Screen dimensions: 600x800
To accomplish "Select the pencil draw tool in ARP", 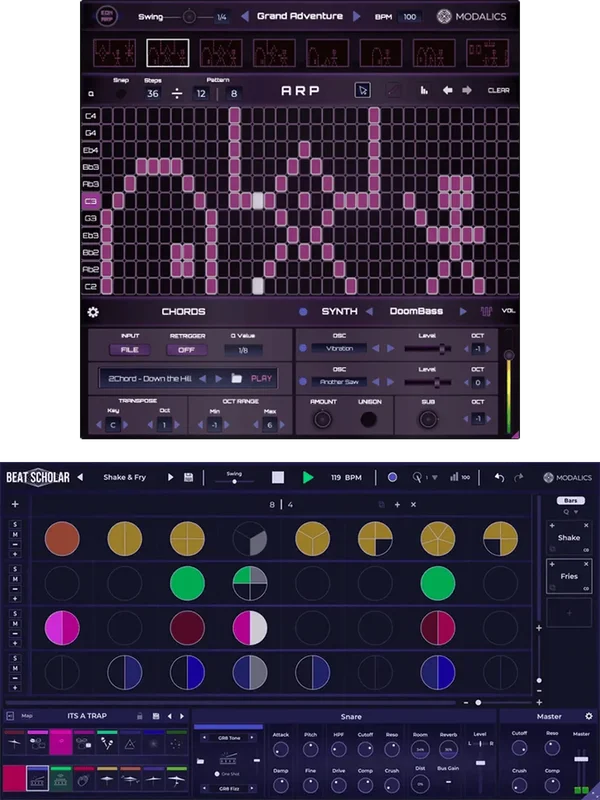I will 392,90.
